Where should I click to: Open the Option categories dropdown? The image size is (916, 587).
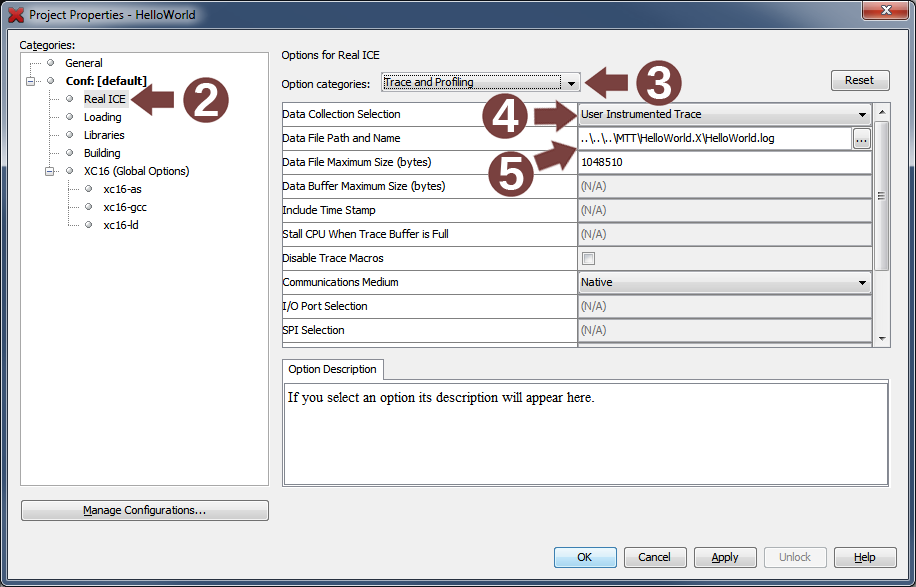(570, 83)
